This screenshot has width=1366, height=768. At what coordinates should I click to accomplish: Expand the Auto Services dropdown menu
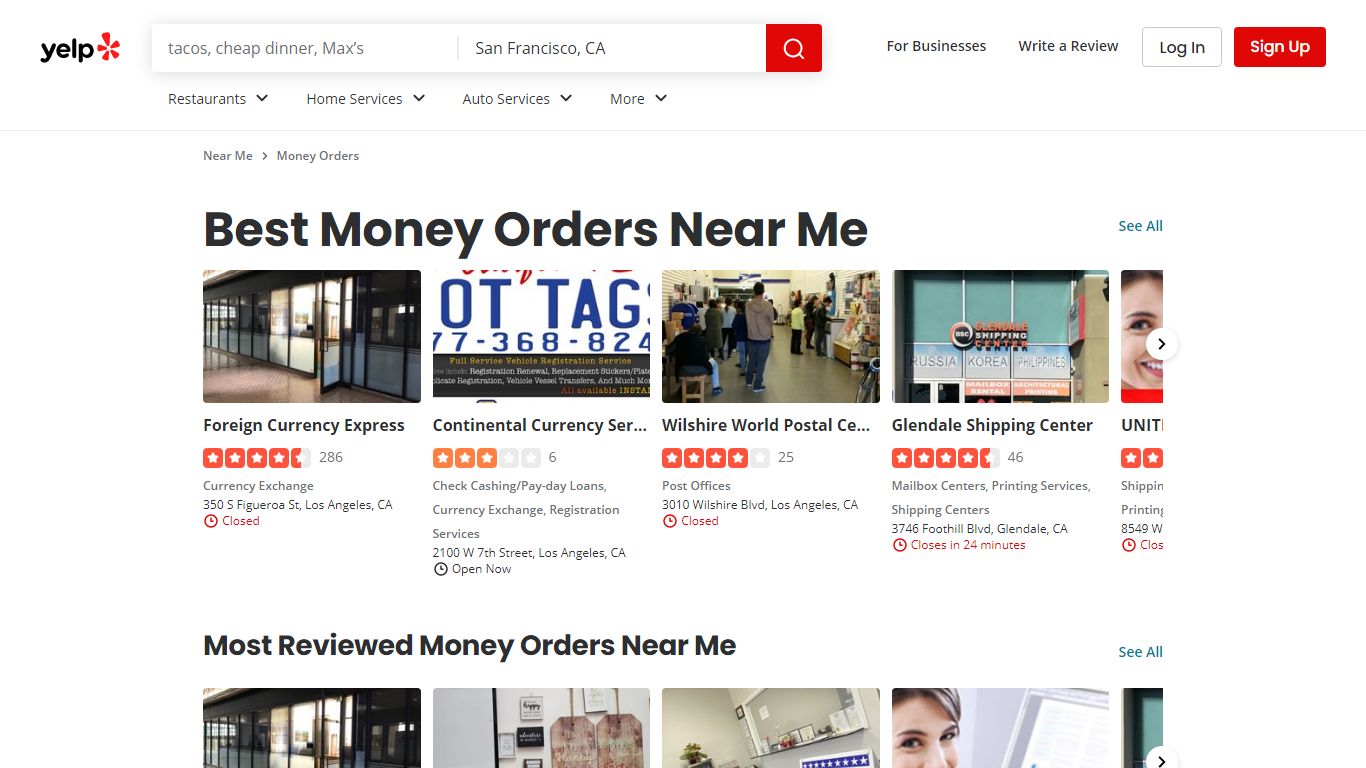518,98
